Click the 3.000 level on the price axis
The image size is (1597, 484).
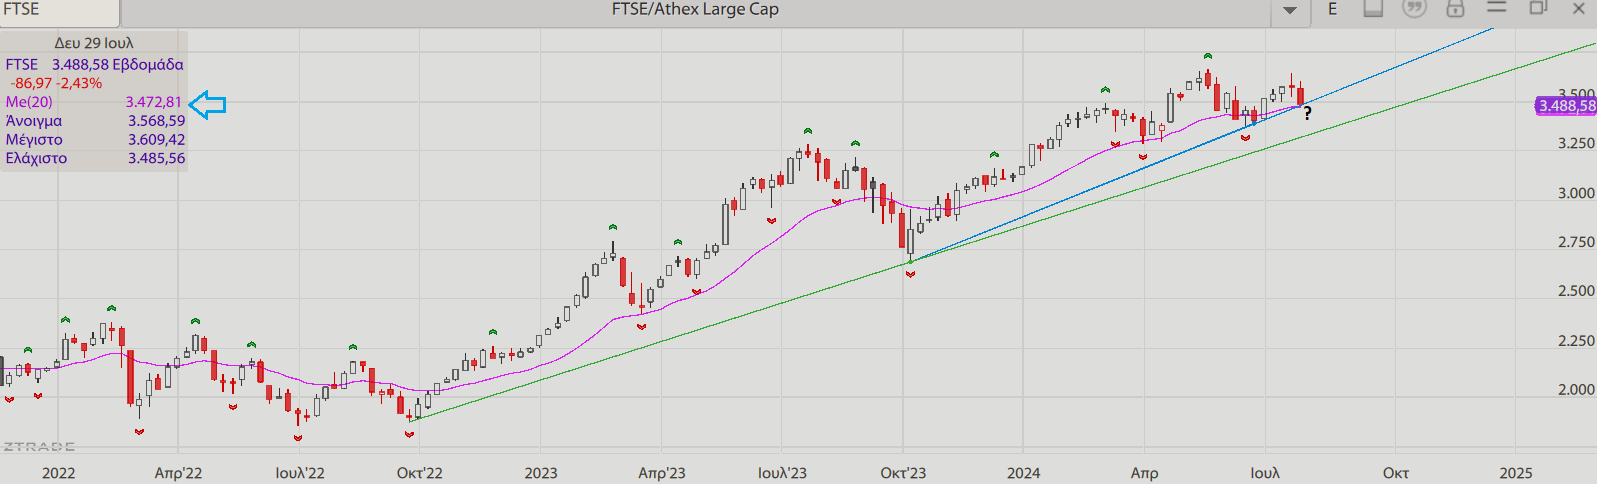tap(1576, 193)
